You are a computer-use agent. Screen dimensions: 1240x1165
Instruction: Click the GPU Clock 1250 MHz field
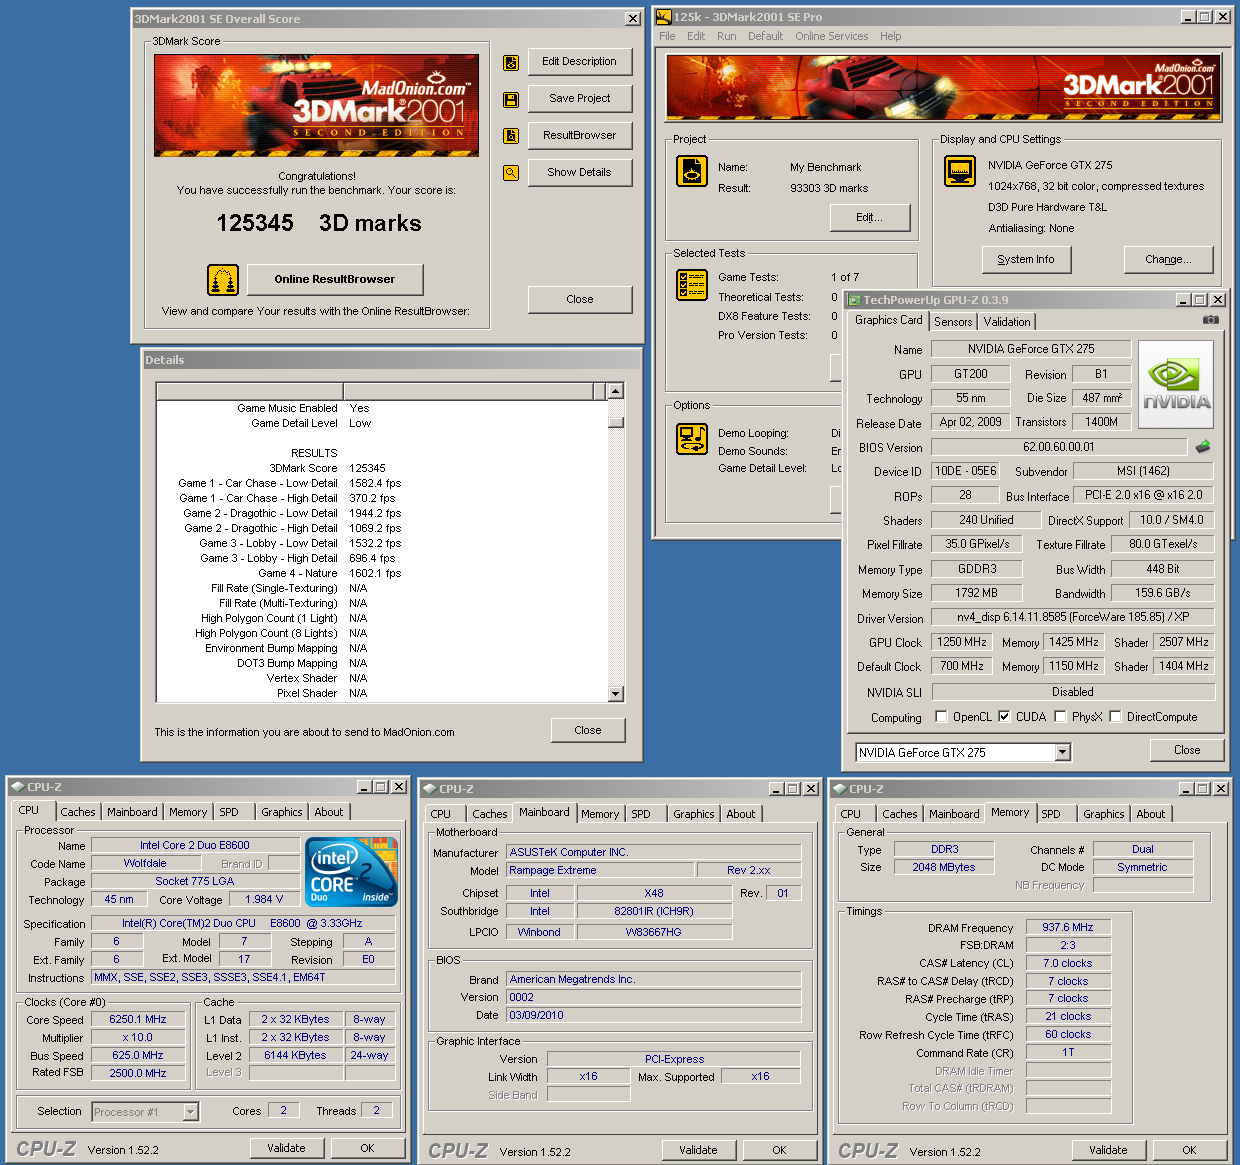pos(962,643)
